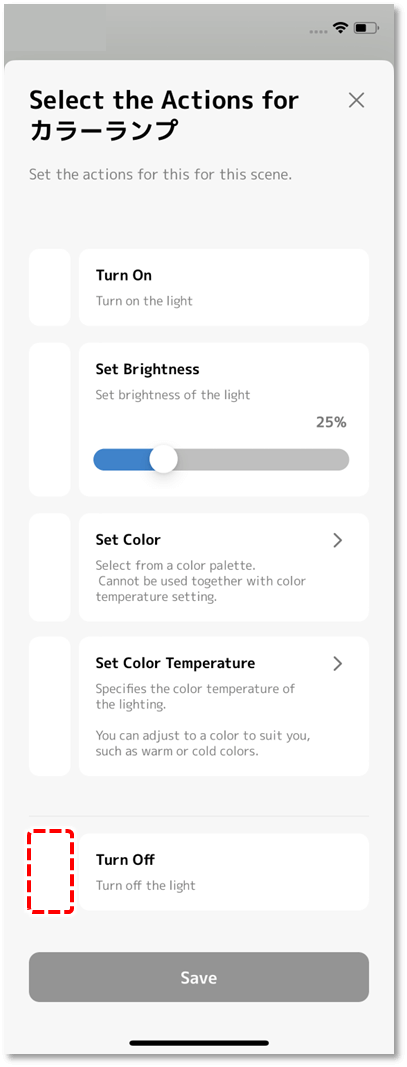Check the box beside Set Color
The width and height of the screenshot is (407, 1067).
coord(50,567)
